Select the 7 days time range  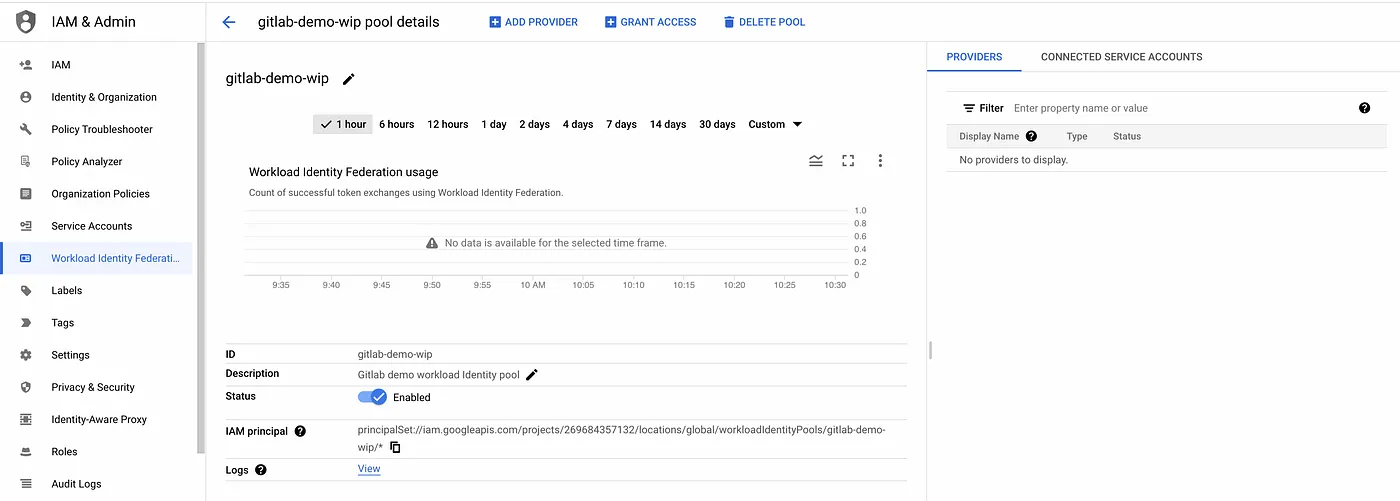(621, 124)
